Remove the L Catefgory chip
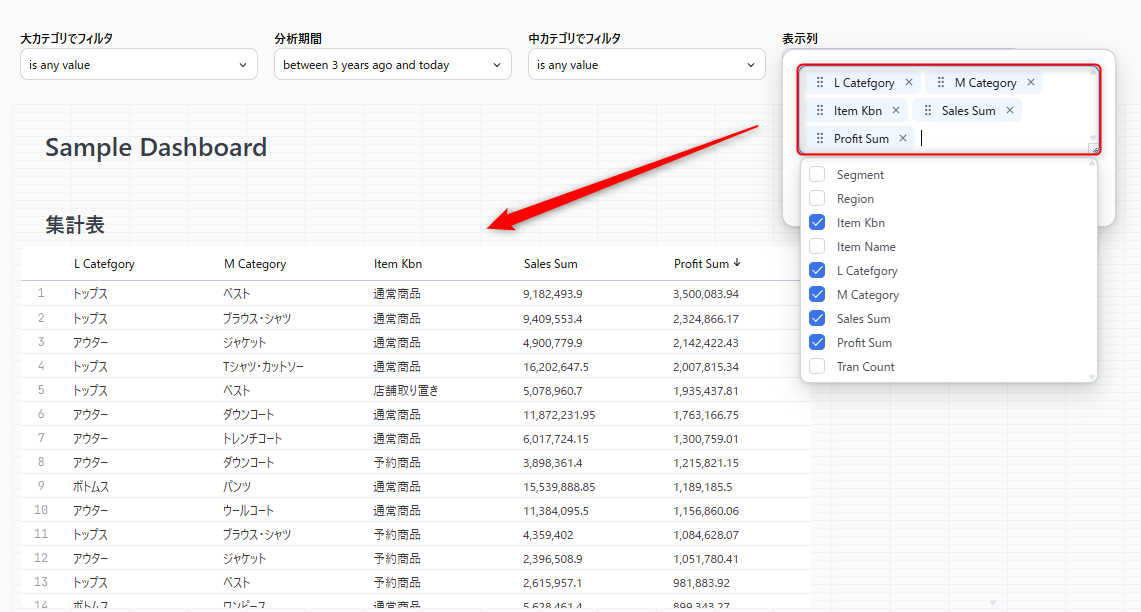This screenshot has height=612, width=1141. (909, 83)
